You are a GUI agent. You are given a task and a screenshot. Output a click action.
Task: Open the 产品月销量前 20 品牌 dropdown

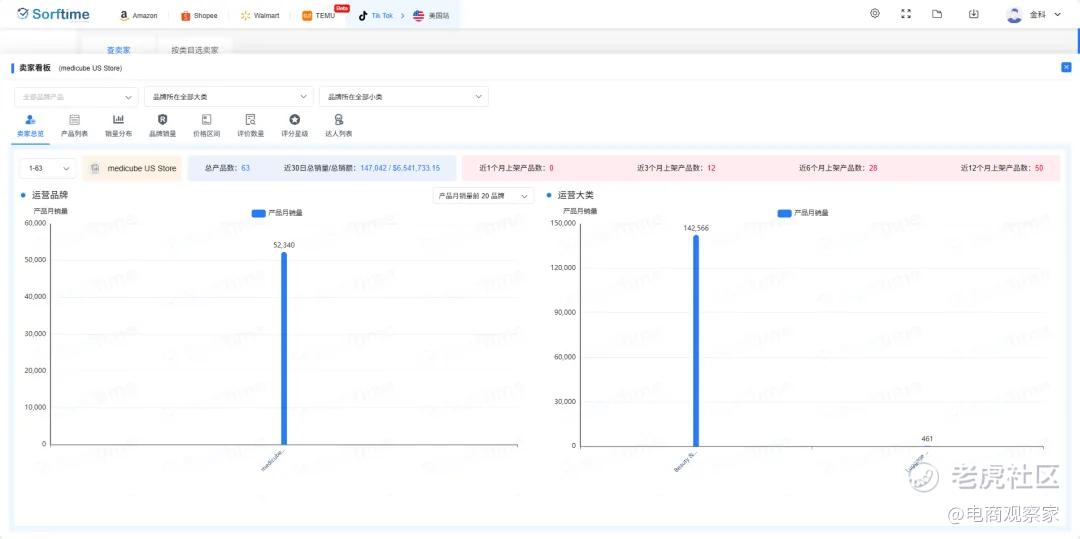[x=483, y=196]
